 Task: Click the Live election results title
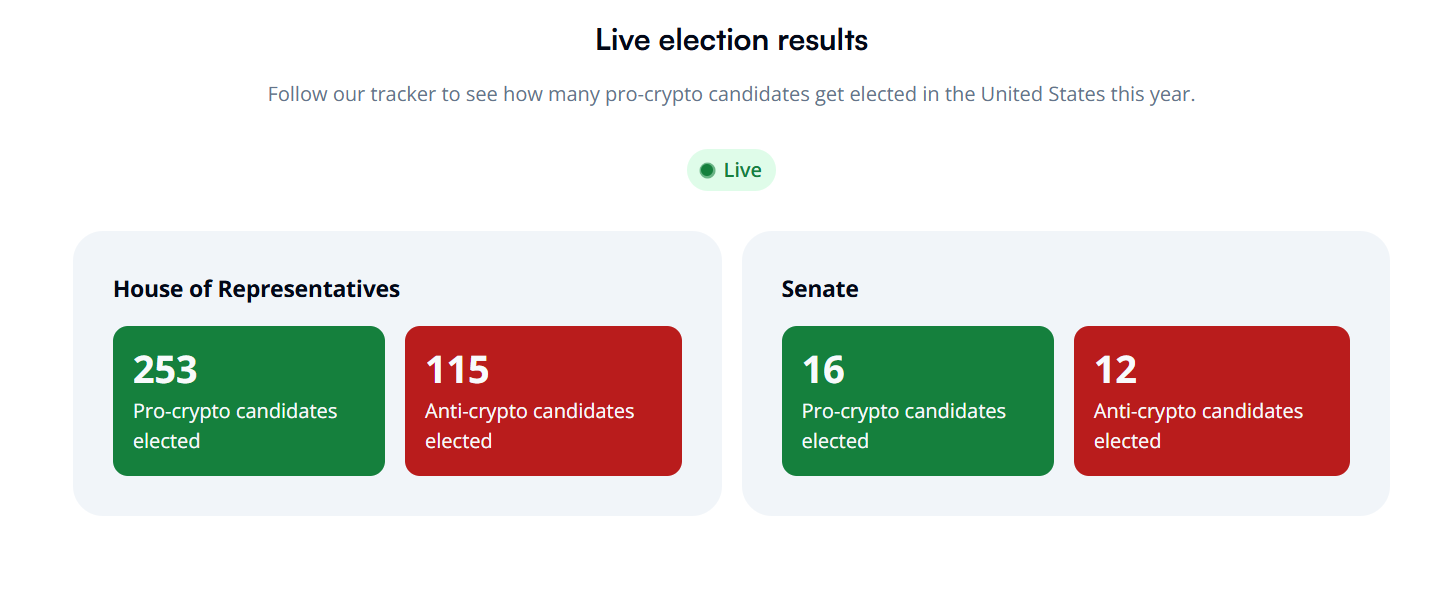click(731, 40)
